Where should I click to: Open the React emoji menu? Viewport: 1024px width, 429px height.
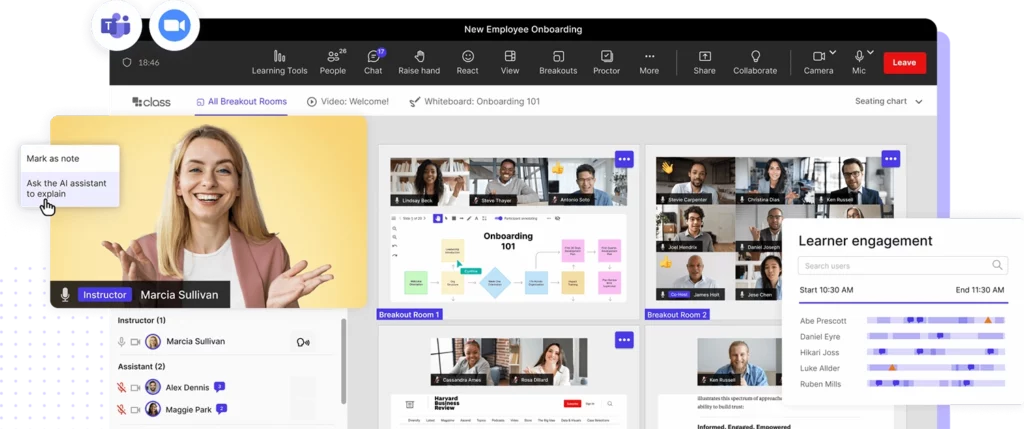click(467, 62)
